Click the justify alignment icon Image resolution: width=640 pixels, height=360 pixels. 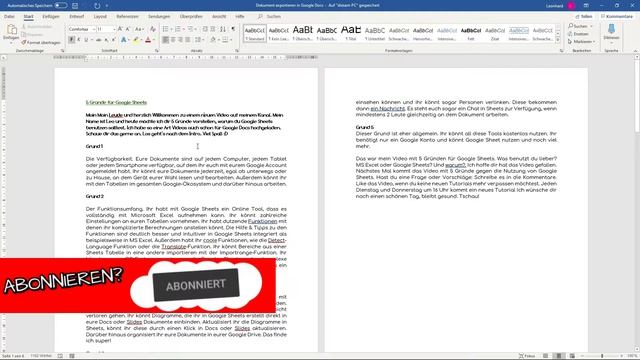point(188,40)
